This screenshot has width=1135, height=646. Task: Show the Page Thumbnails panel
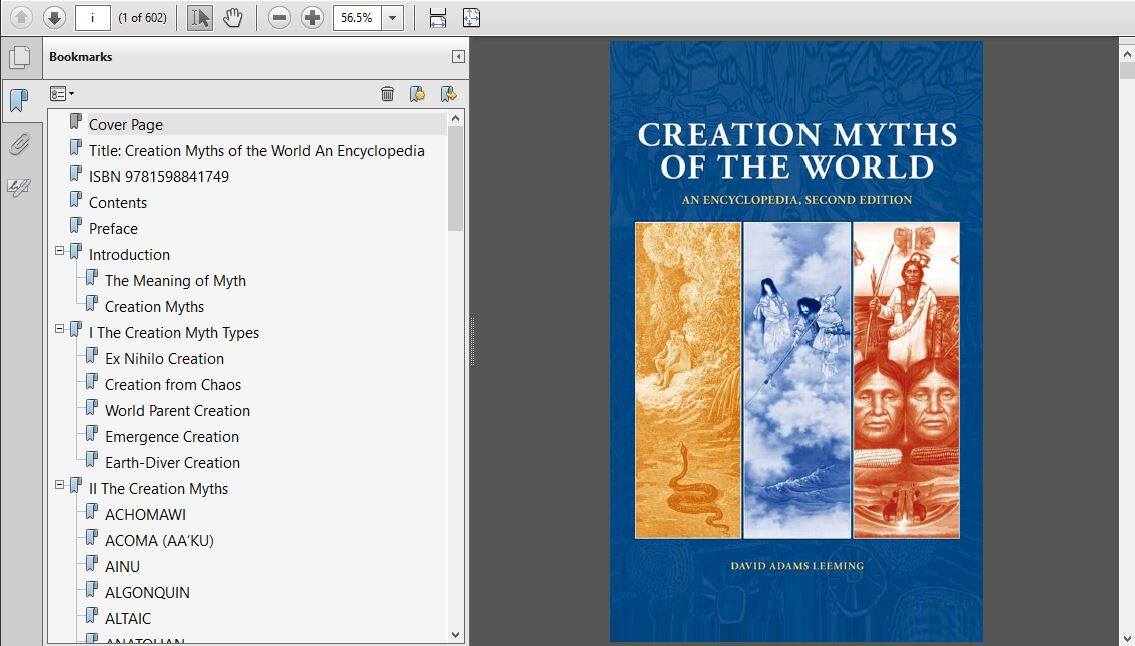(x=19, y=57)
